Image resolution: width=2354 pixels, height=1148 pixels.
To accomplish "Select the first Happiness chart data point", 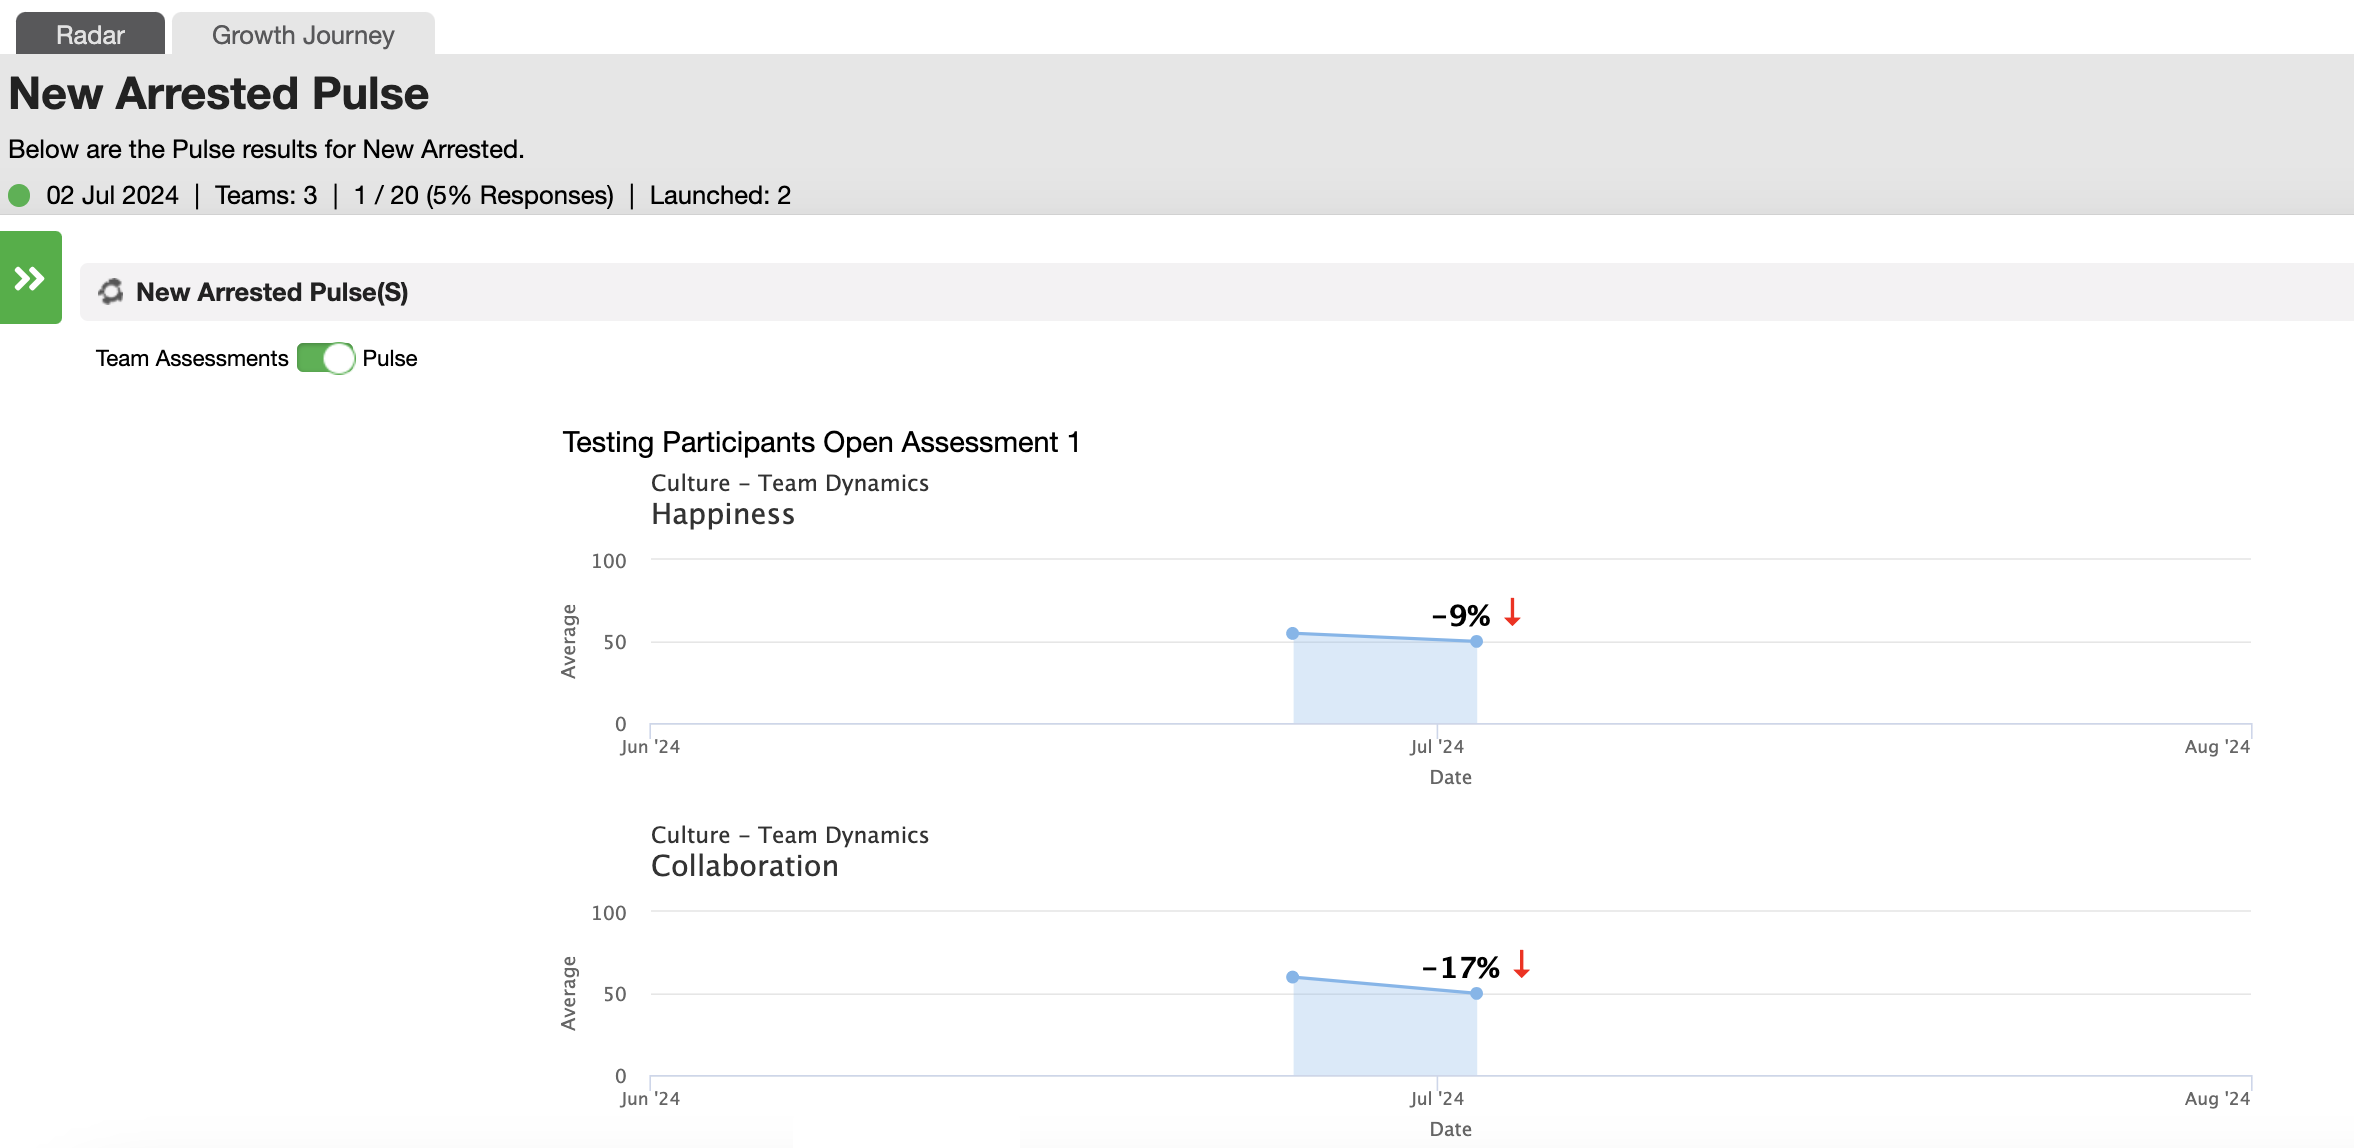I will click(1292, 633).
